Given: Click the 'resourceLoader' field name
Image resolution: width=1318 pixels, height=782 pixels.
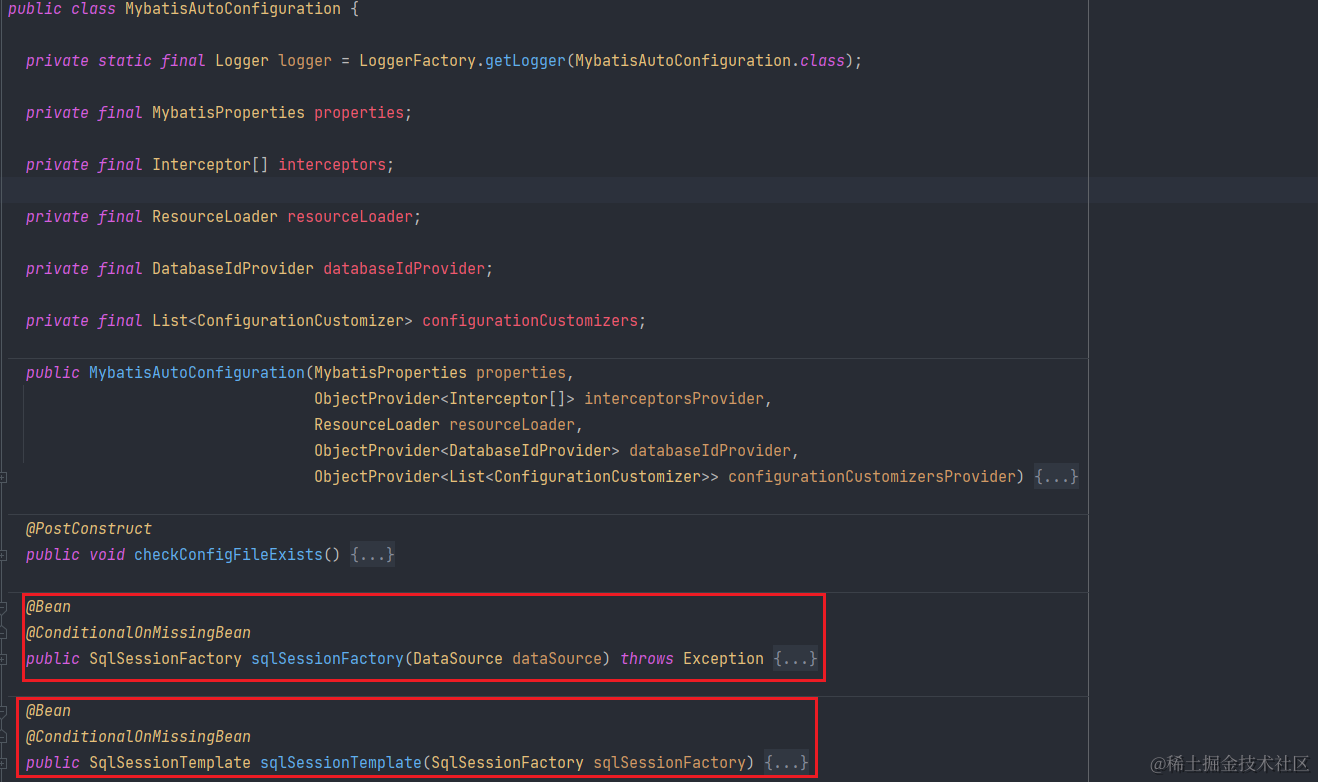Looking at the screenshot, I should [350, 217].
